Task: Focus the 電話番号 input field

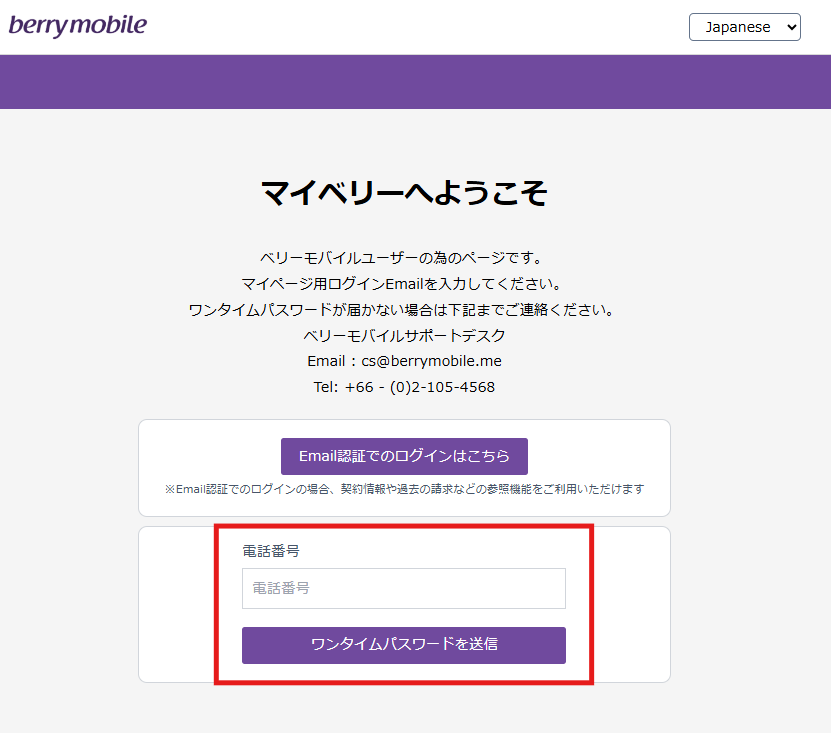Action: point(404,588)
